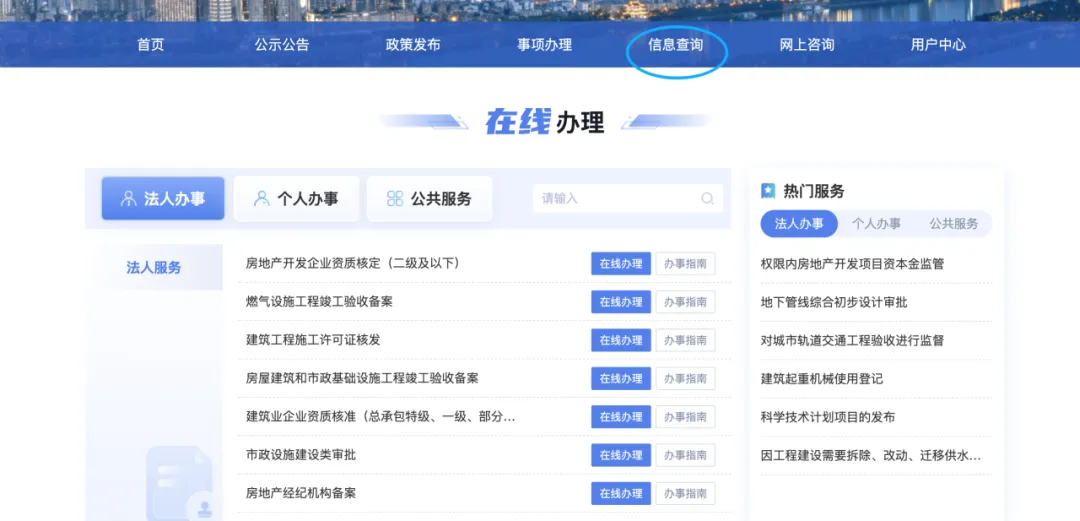
Task: Open 科学技术计划项目的发布 hot service
Action: (828, 418)
